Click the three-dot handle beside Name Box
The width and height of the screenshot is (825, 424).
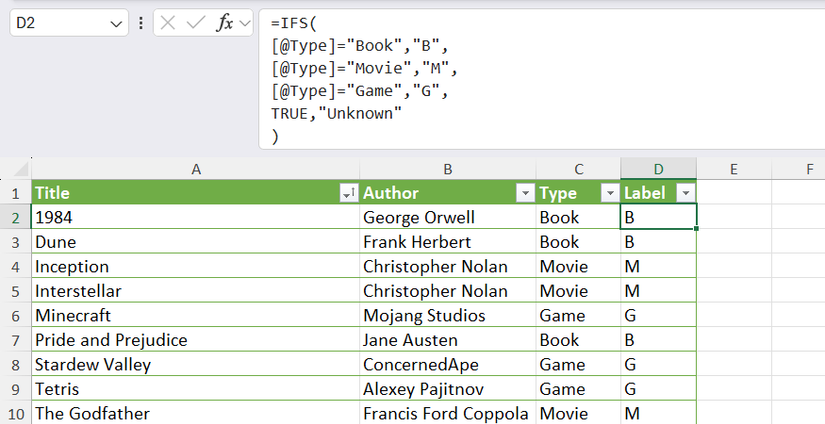pos(140,23)
